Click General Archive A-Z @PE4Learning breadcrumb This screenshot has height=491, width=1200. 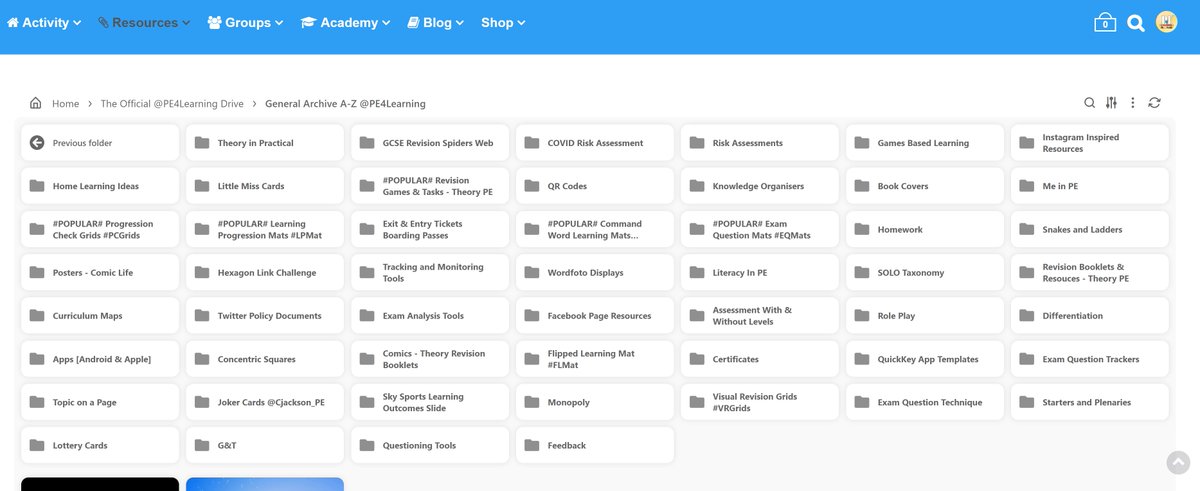point(345,103)
